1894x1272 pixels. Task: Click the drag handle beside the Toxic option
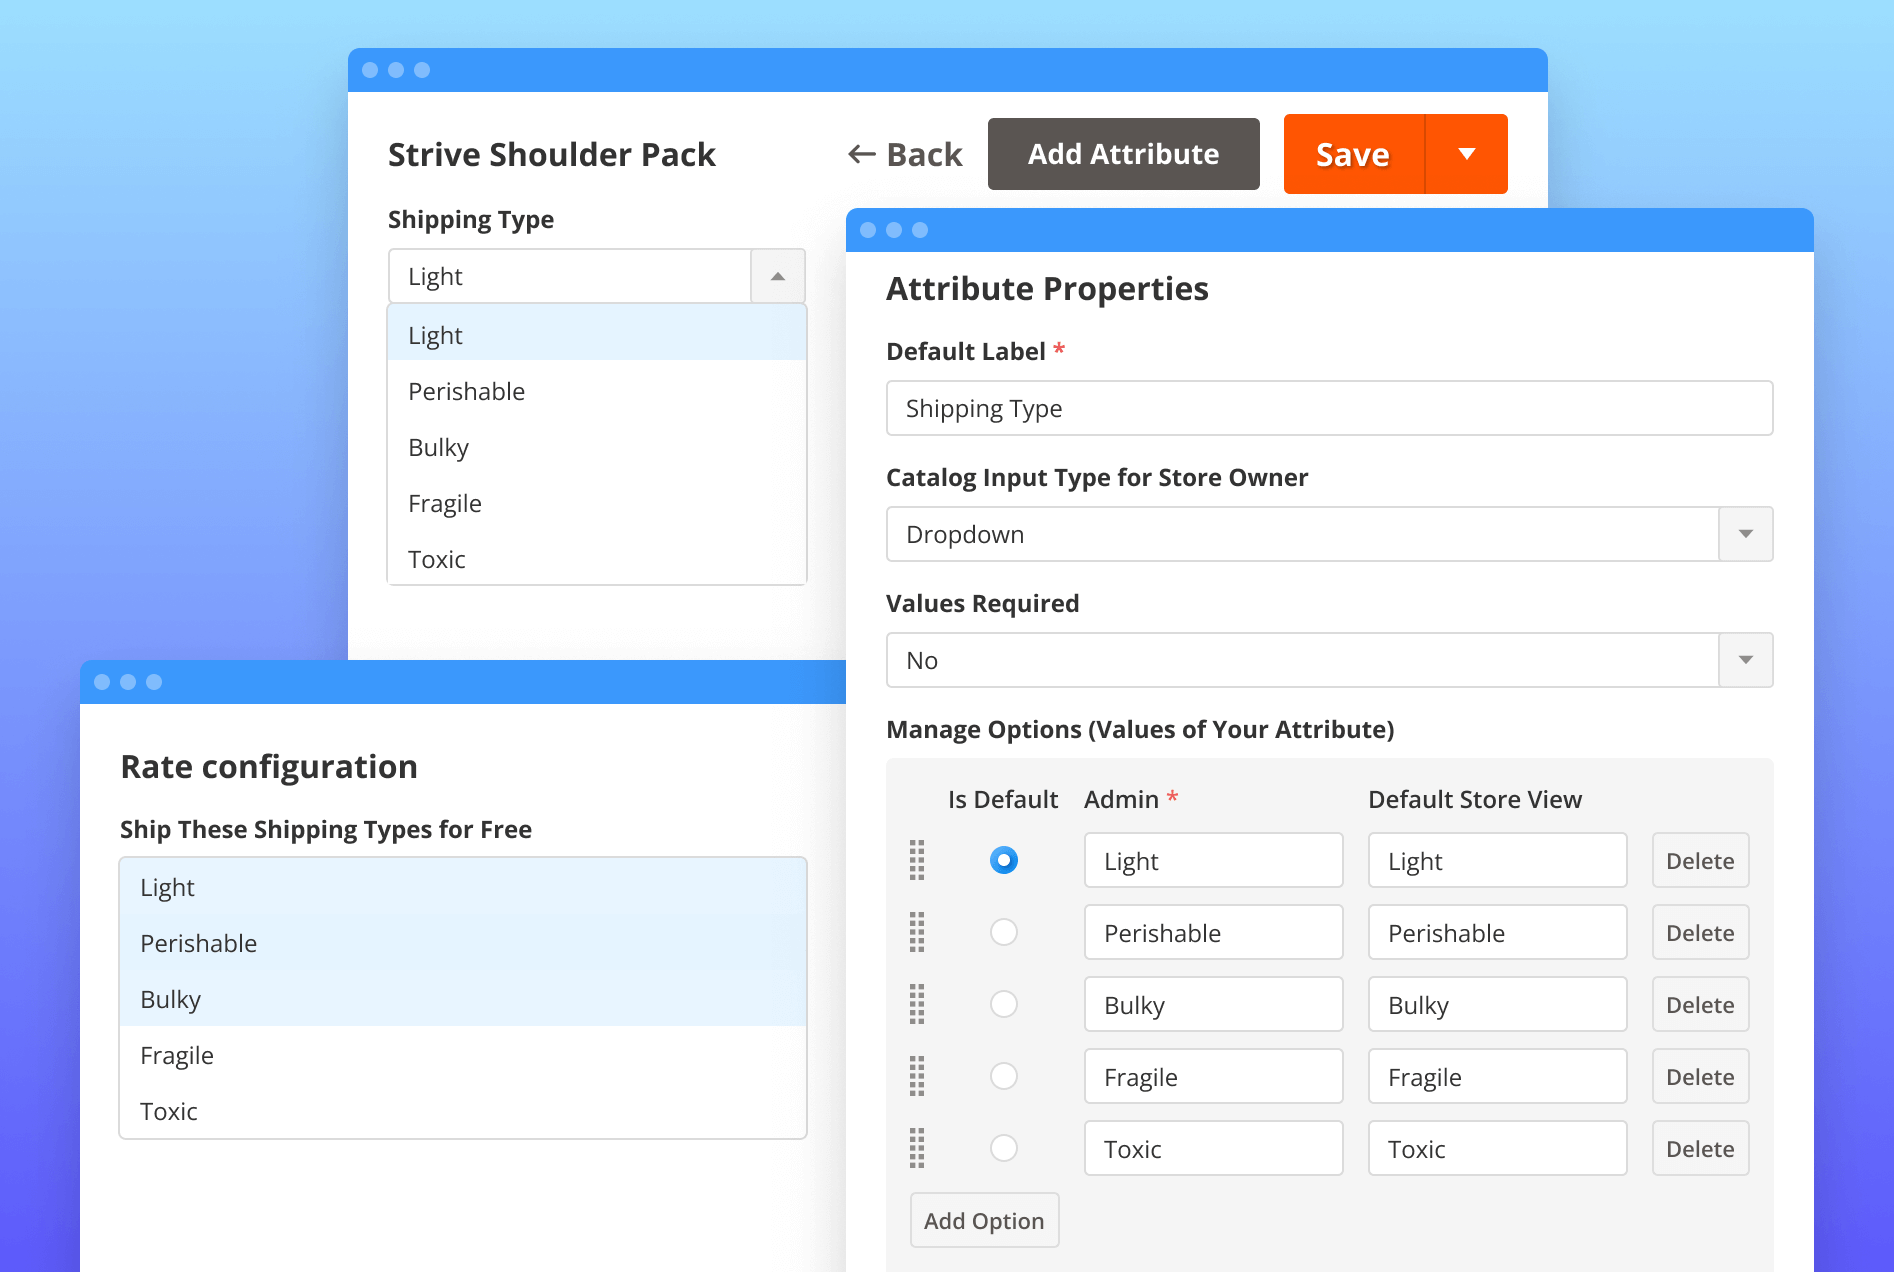918,1148
